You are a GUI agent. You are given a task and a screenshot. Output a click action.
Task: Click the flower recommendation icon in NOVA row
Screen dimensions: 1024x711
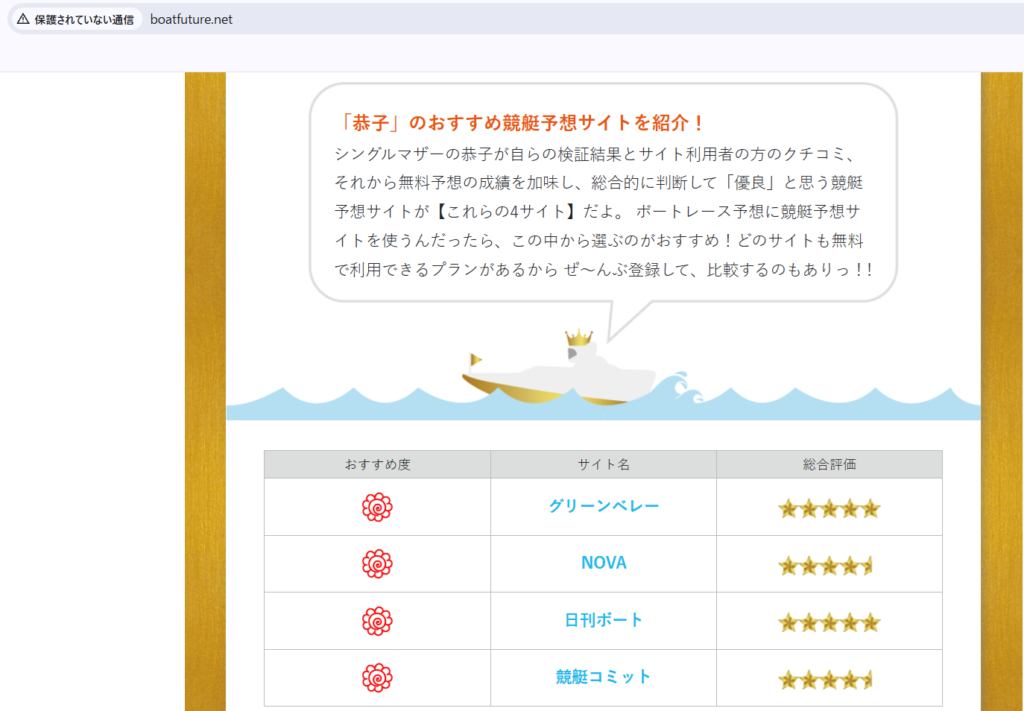click(x=377, y=564)
